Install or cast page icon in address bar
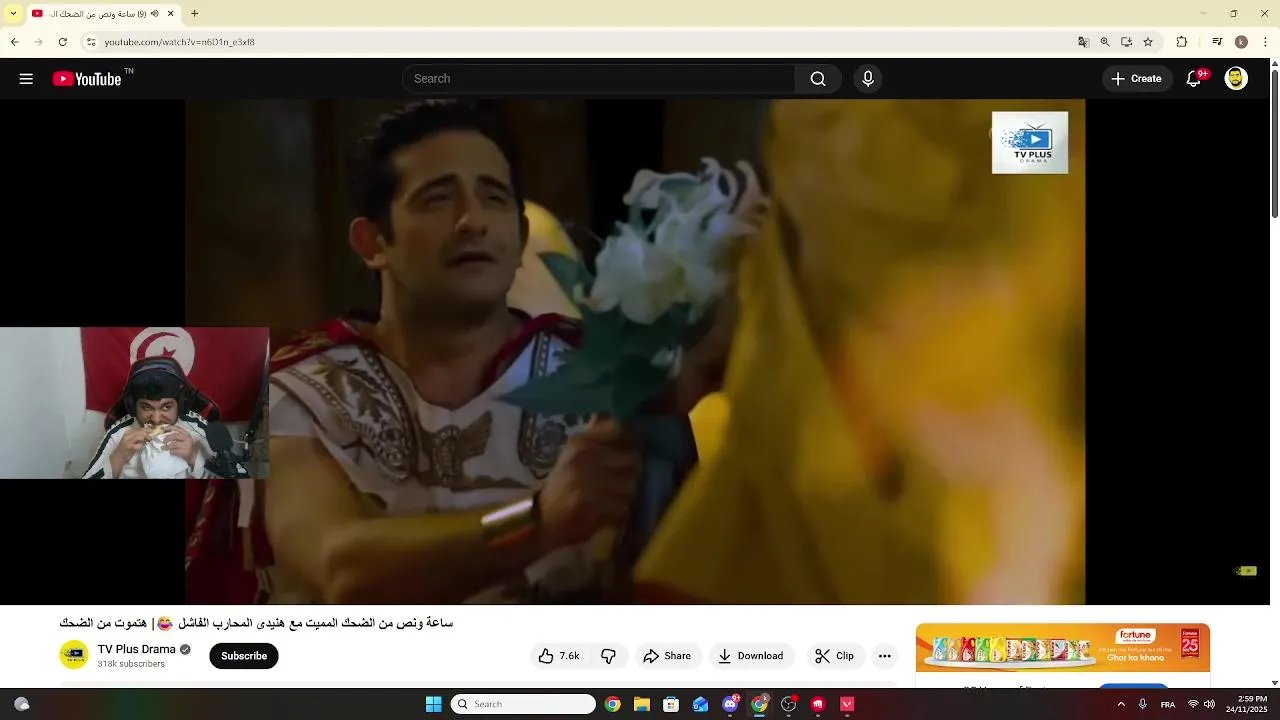 pos(1126,42)
